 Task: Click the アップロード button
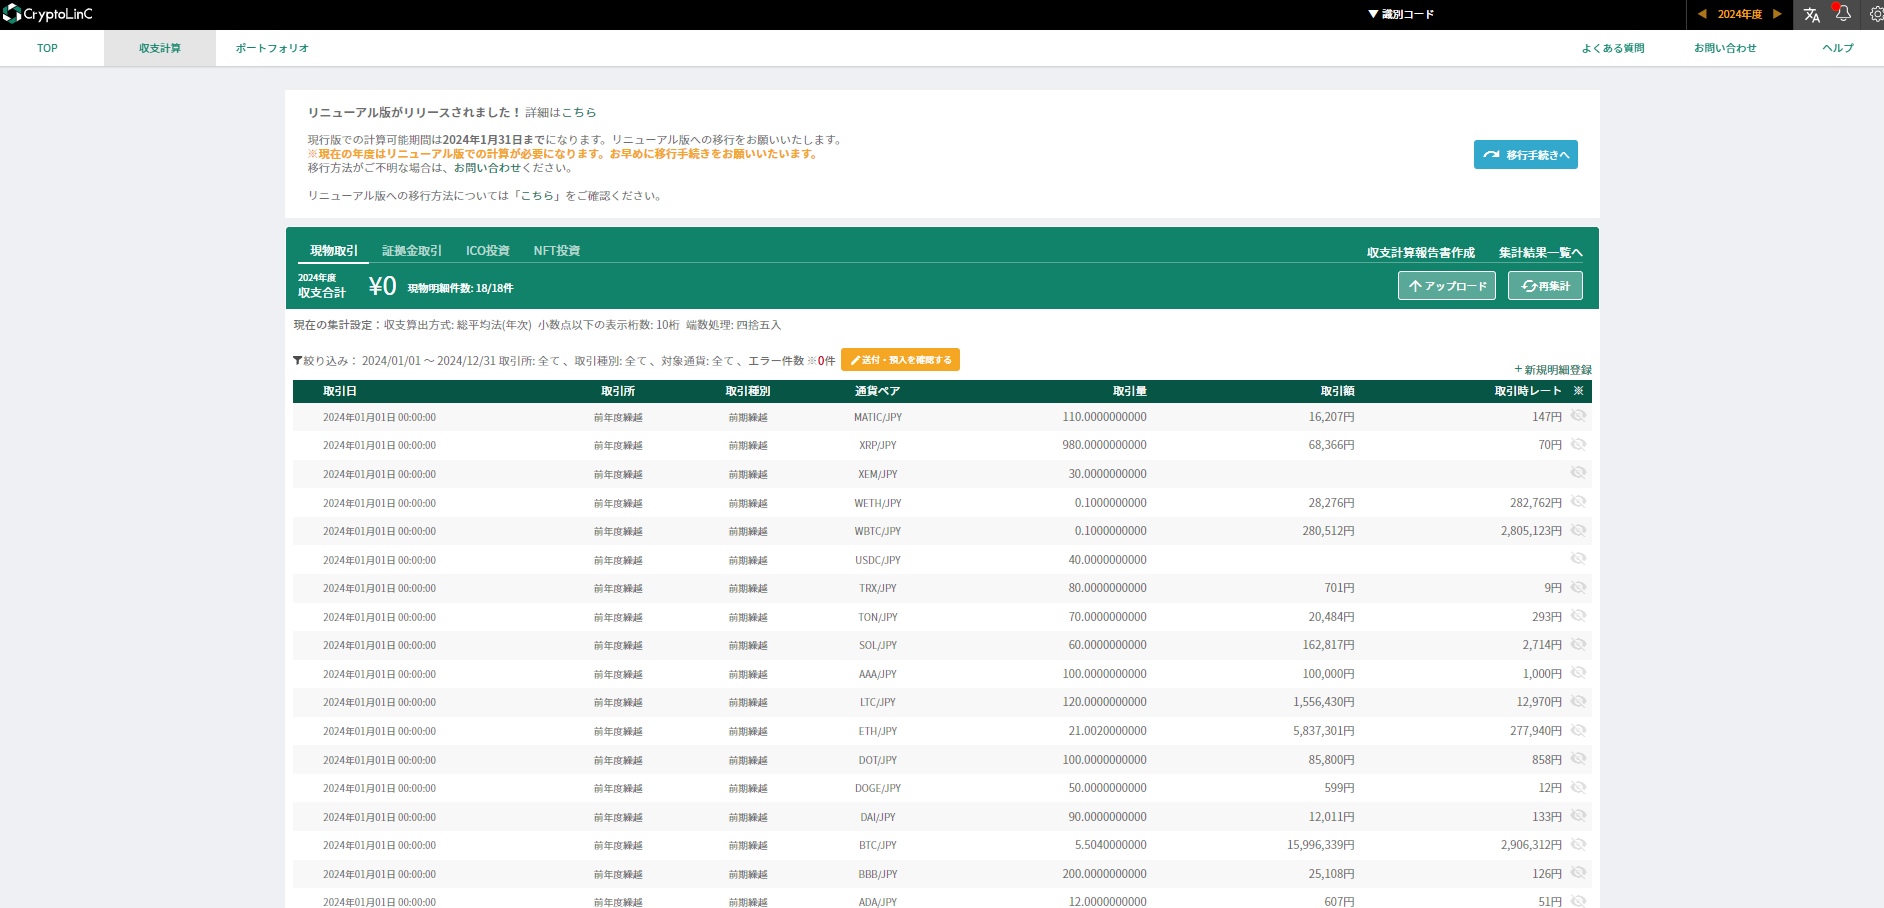tap(1446, 286)
